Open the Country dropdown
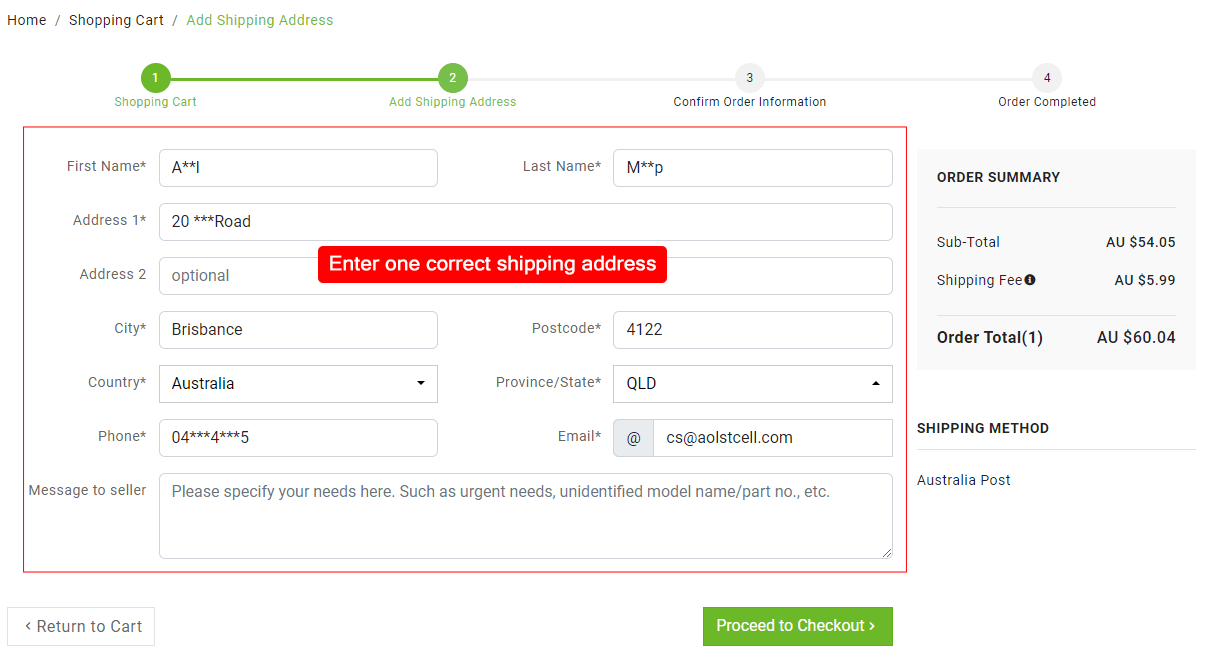The height and width of the screenshot is (659, 1208). pos(298,384)
